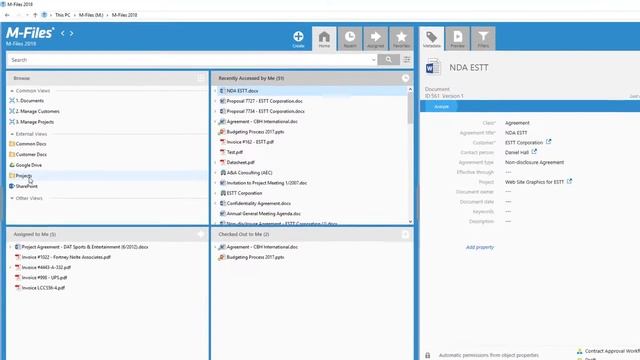Click the M-Files logo
Screen dimensions: 640x360
(x=30, y=33)
